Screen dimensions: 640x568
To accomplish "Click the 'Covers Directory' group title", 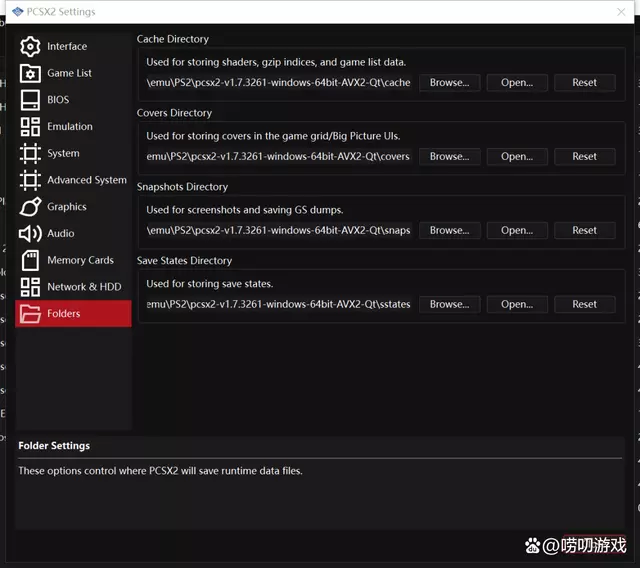I will click(x=174, y=113).
